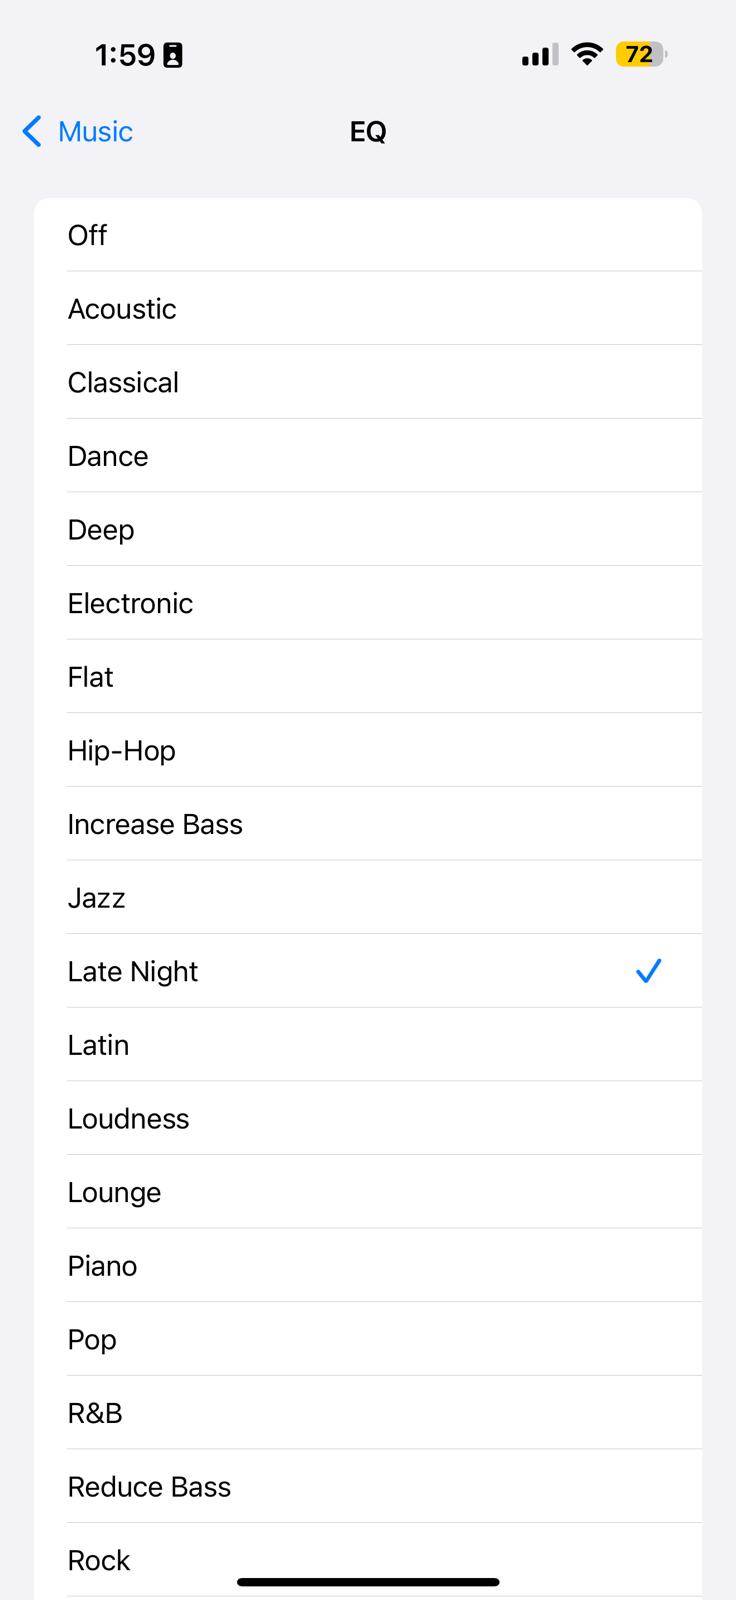Tap the clock showing 1:59
Image resolution: width=736 pixels, height=1600 pixels.
pyautogui.click(x=125, y=55)
